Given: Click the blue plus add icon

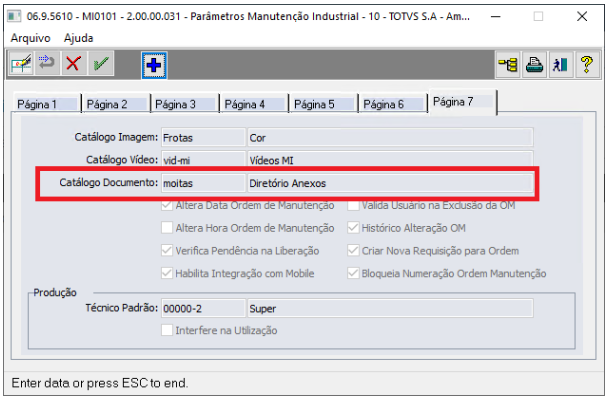Looking at the screenshot, I should pos(154,65).
